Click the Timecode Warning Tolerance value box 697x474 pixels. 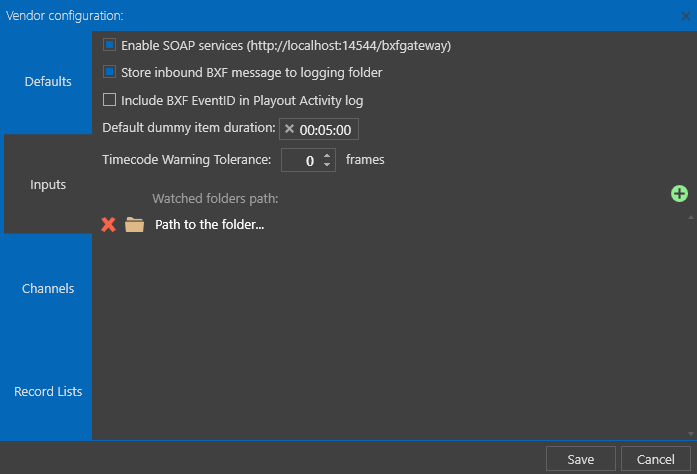(x=308, y=160)
